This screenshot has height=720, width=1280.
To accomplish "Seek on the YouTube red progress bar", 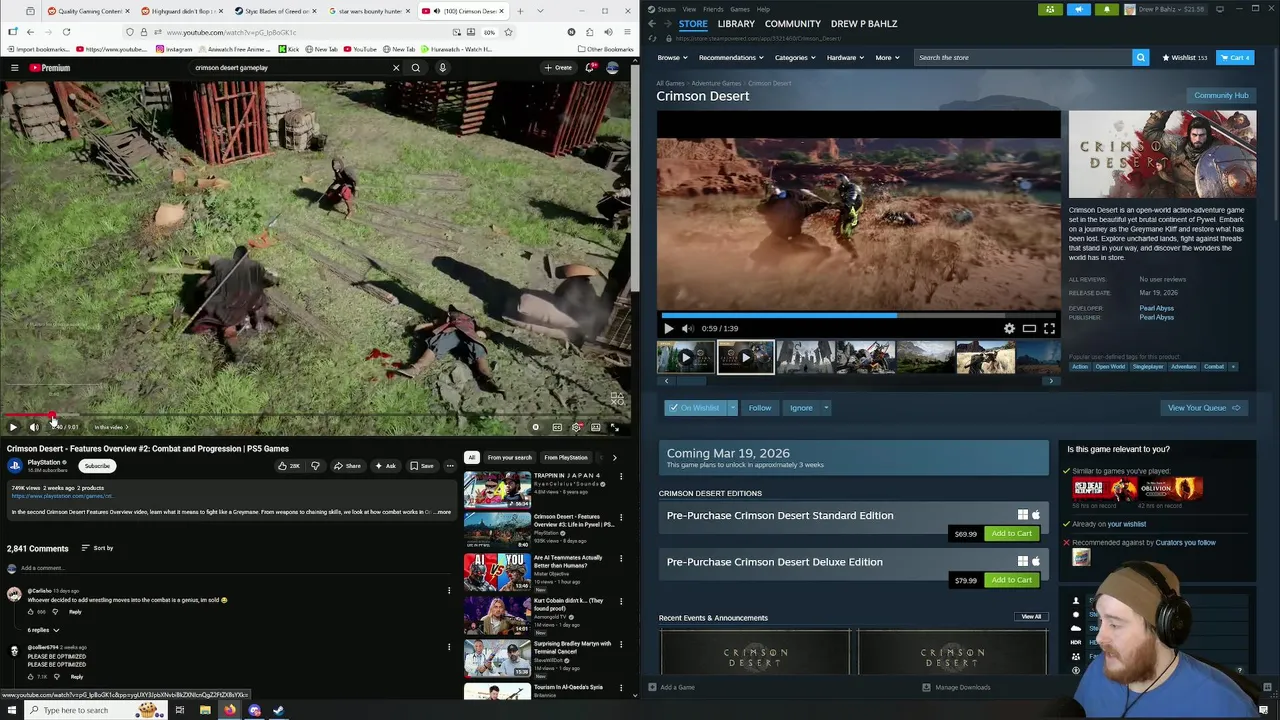I will pyautogui.click(x=315, y=416).
